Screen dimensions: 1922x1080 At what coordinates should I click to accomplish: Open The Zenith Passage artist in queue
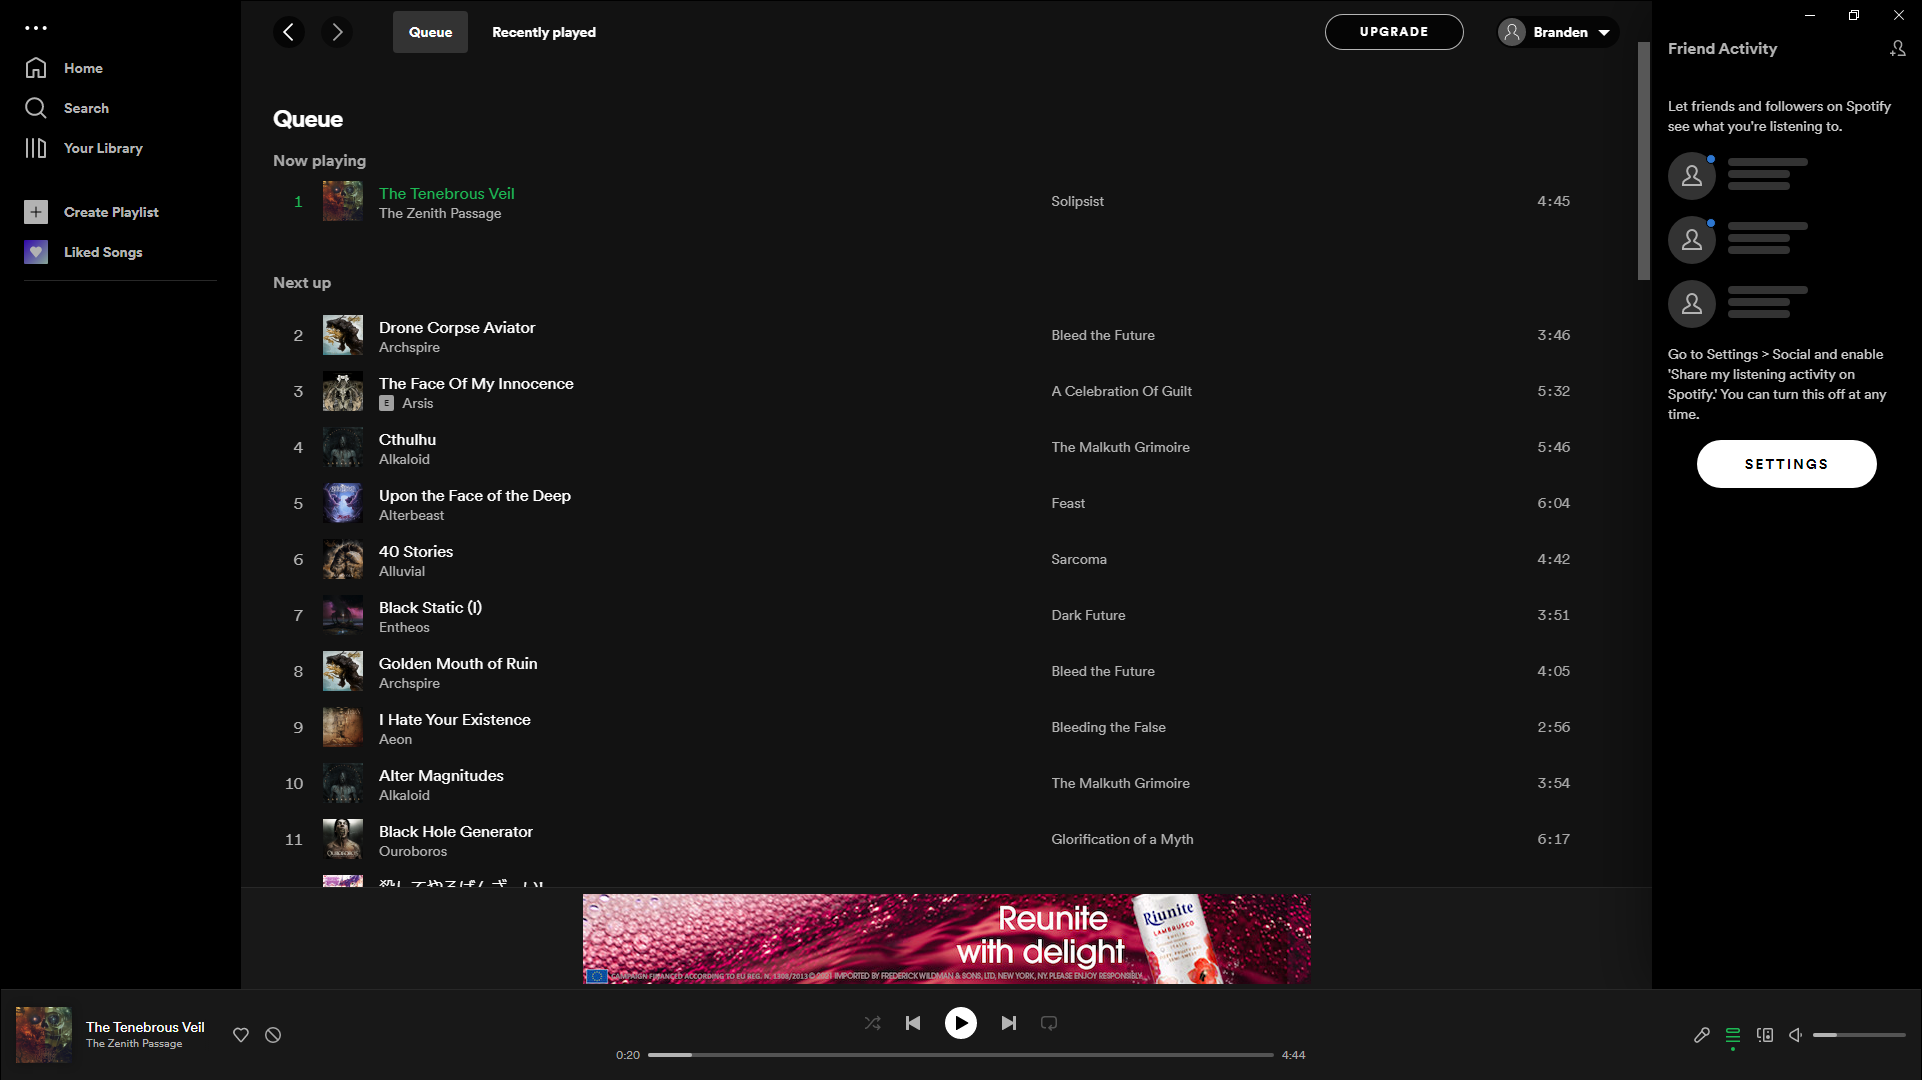[440, 213]
